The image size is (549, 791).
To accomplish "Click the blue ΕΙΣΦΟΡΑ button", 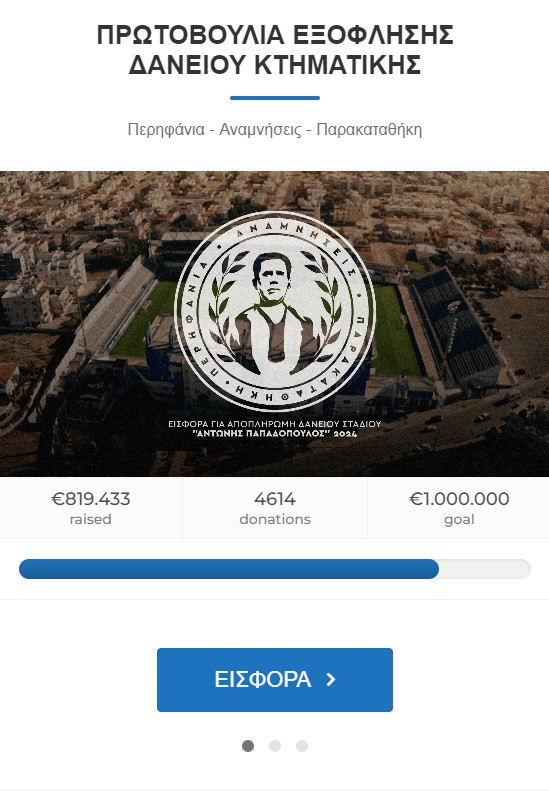I will [274, 680].
